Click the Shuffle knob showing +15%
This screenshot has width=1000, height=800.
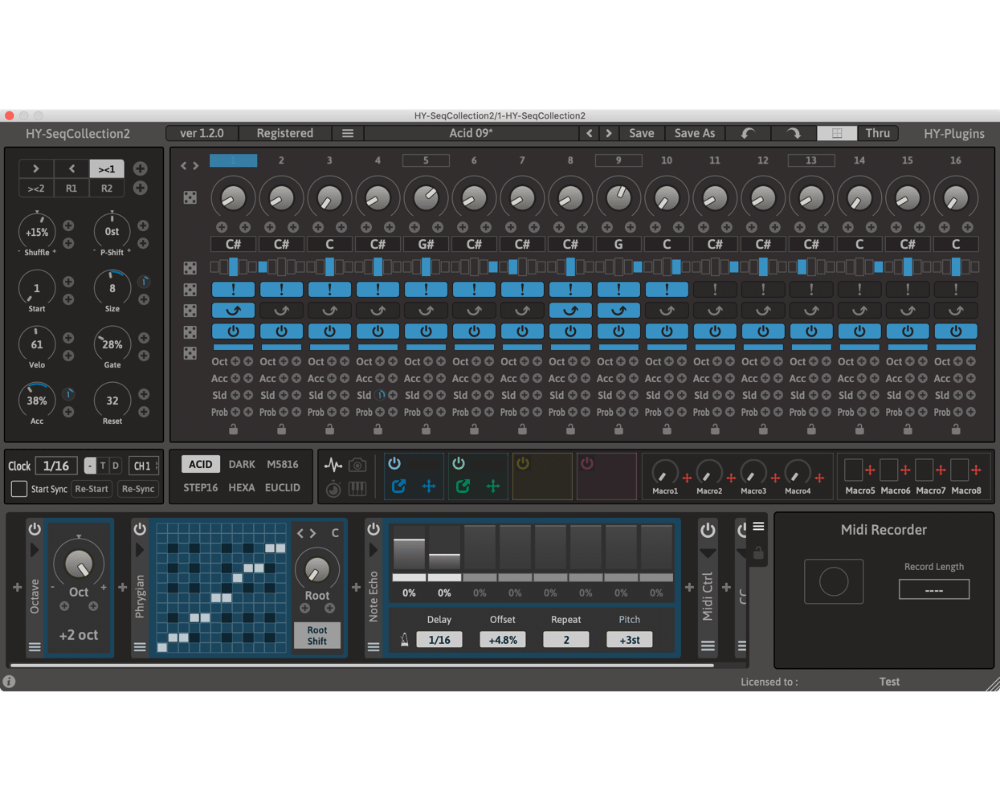point(37,231)
